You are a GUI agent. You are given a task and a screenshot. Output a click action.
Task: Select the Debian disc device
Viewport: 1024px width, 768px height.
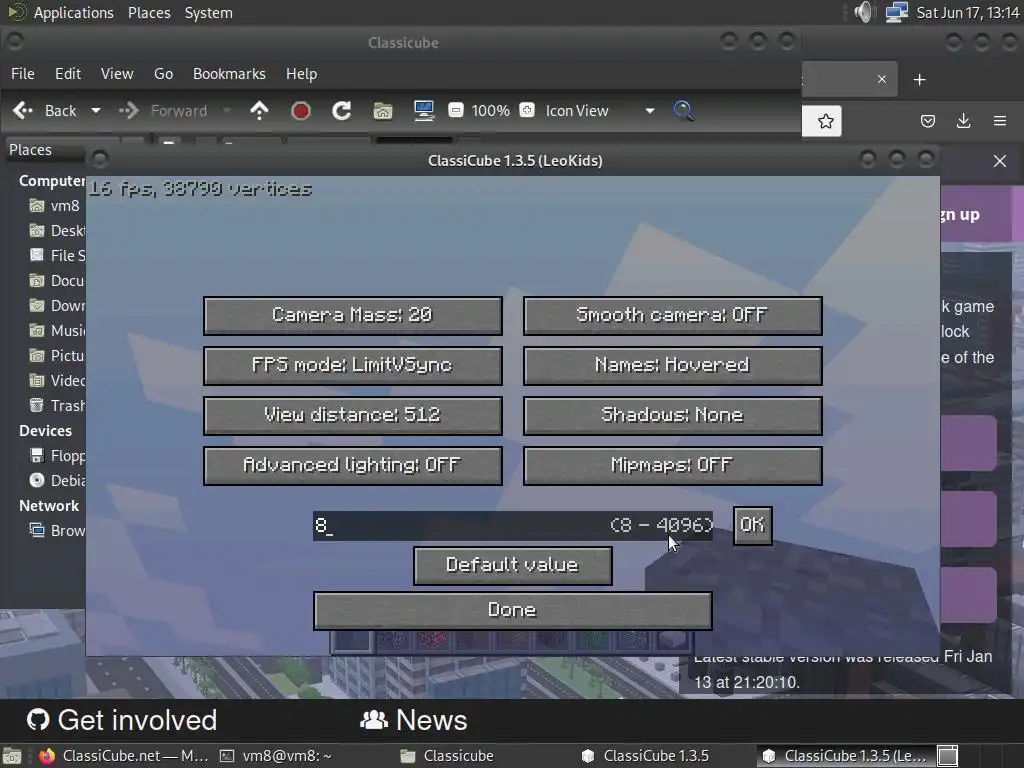pos(57,481)
